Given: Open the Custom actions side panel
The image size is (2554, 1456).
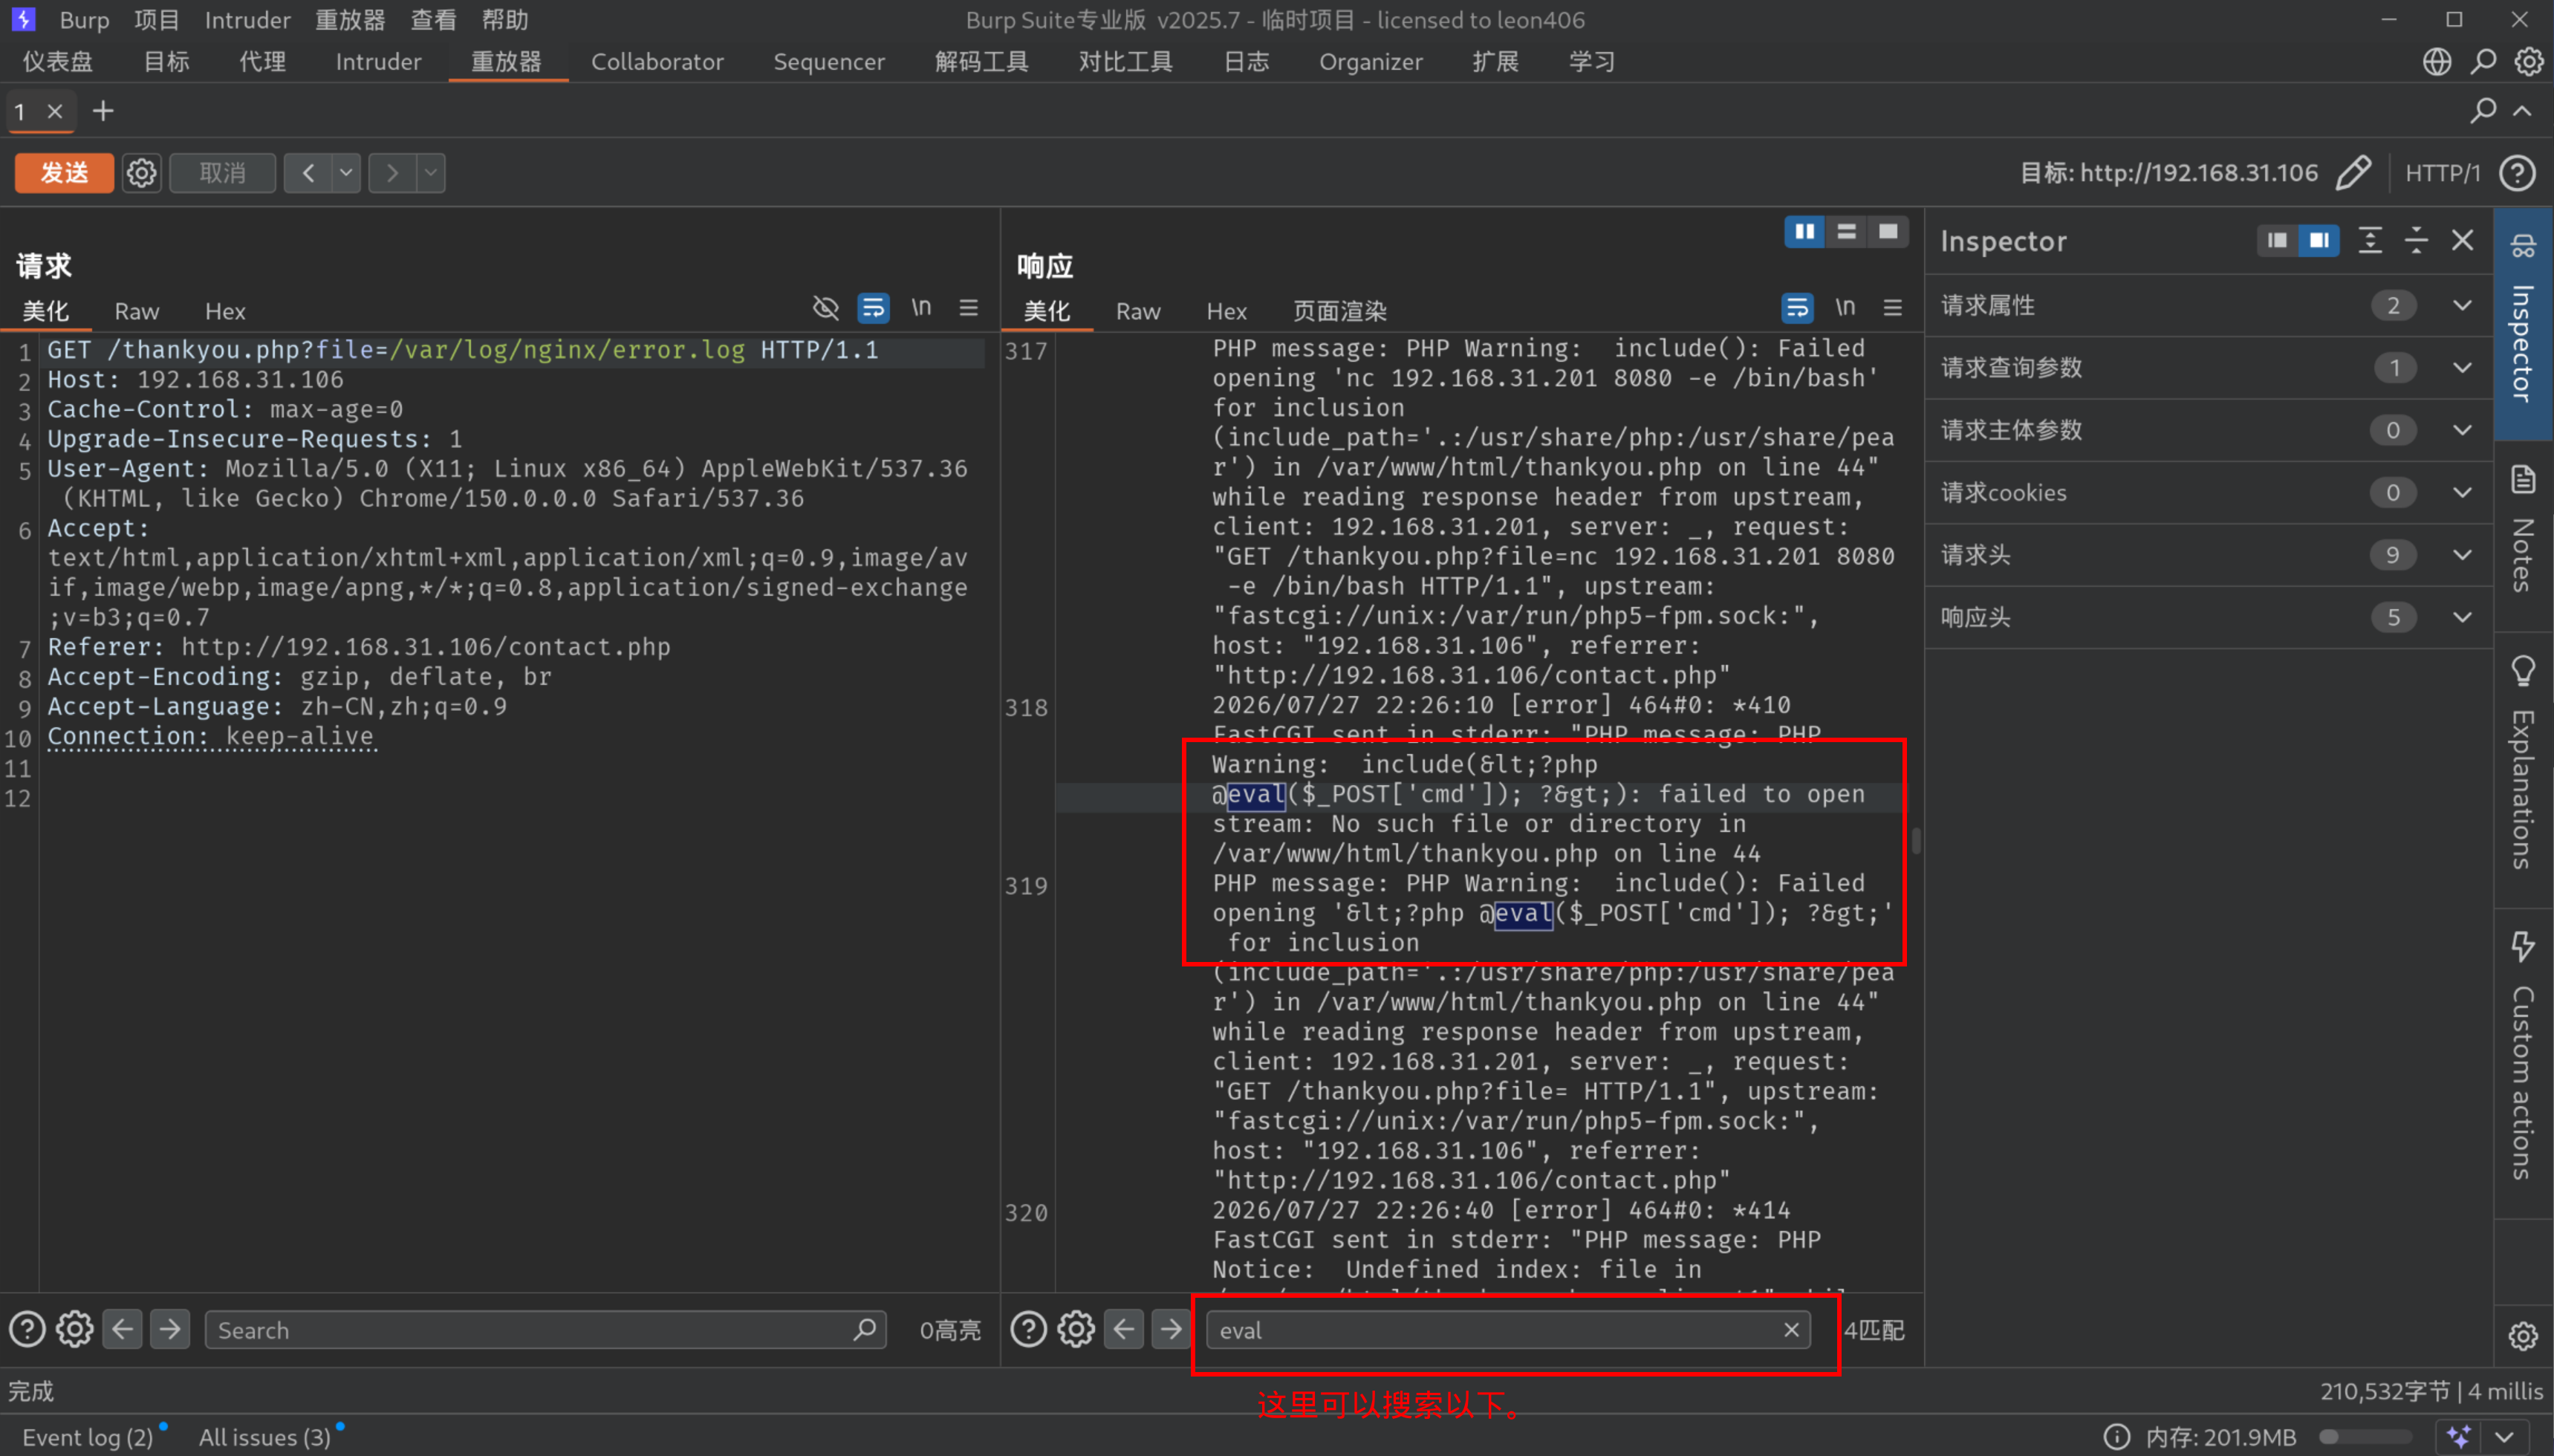Looking at the screenshot, I should [2523, 1058].
